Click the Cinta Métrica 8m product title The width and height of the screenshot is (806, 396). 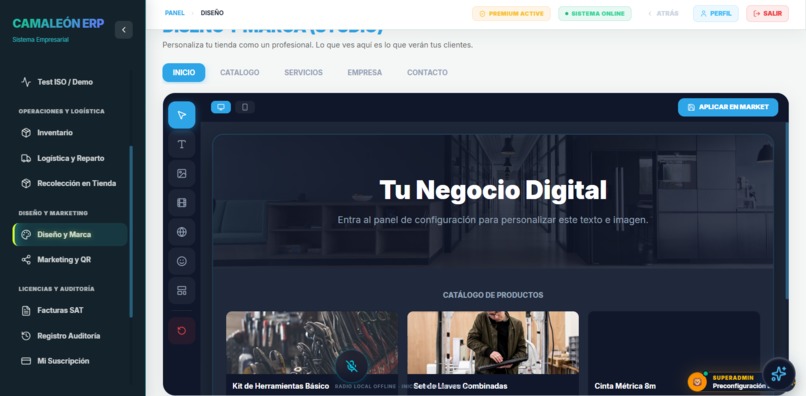pyautogui.click(x=625, y=386)
